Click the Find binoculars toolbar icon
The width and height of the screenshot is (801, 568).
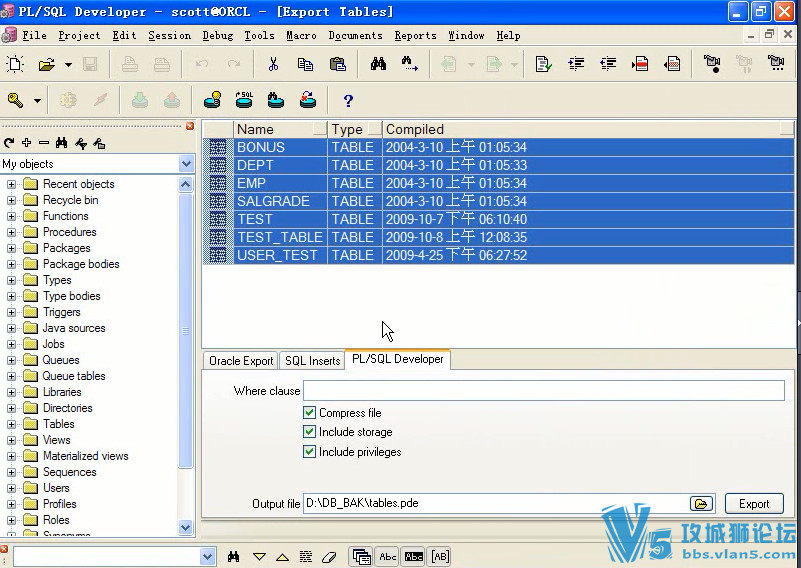click(379, 64)
